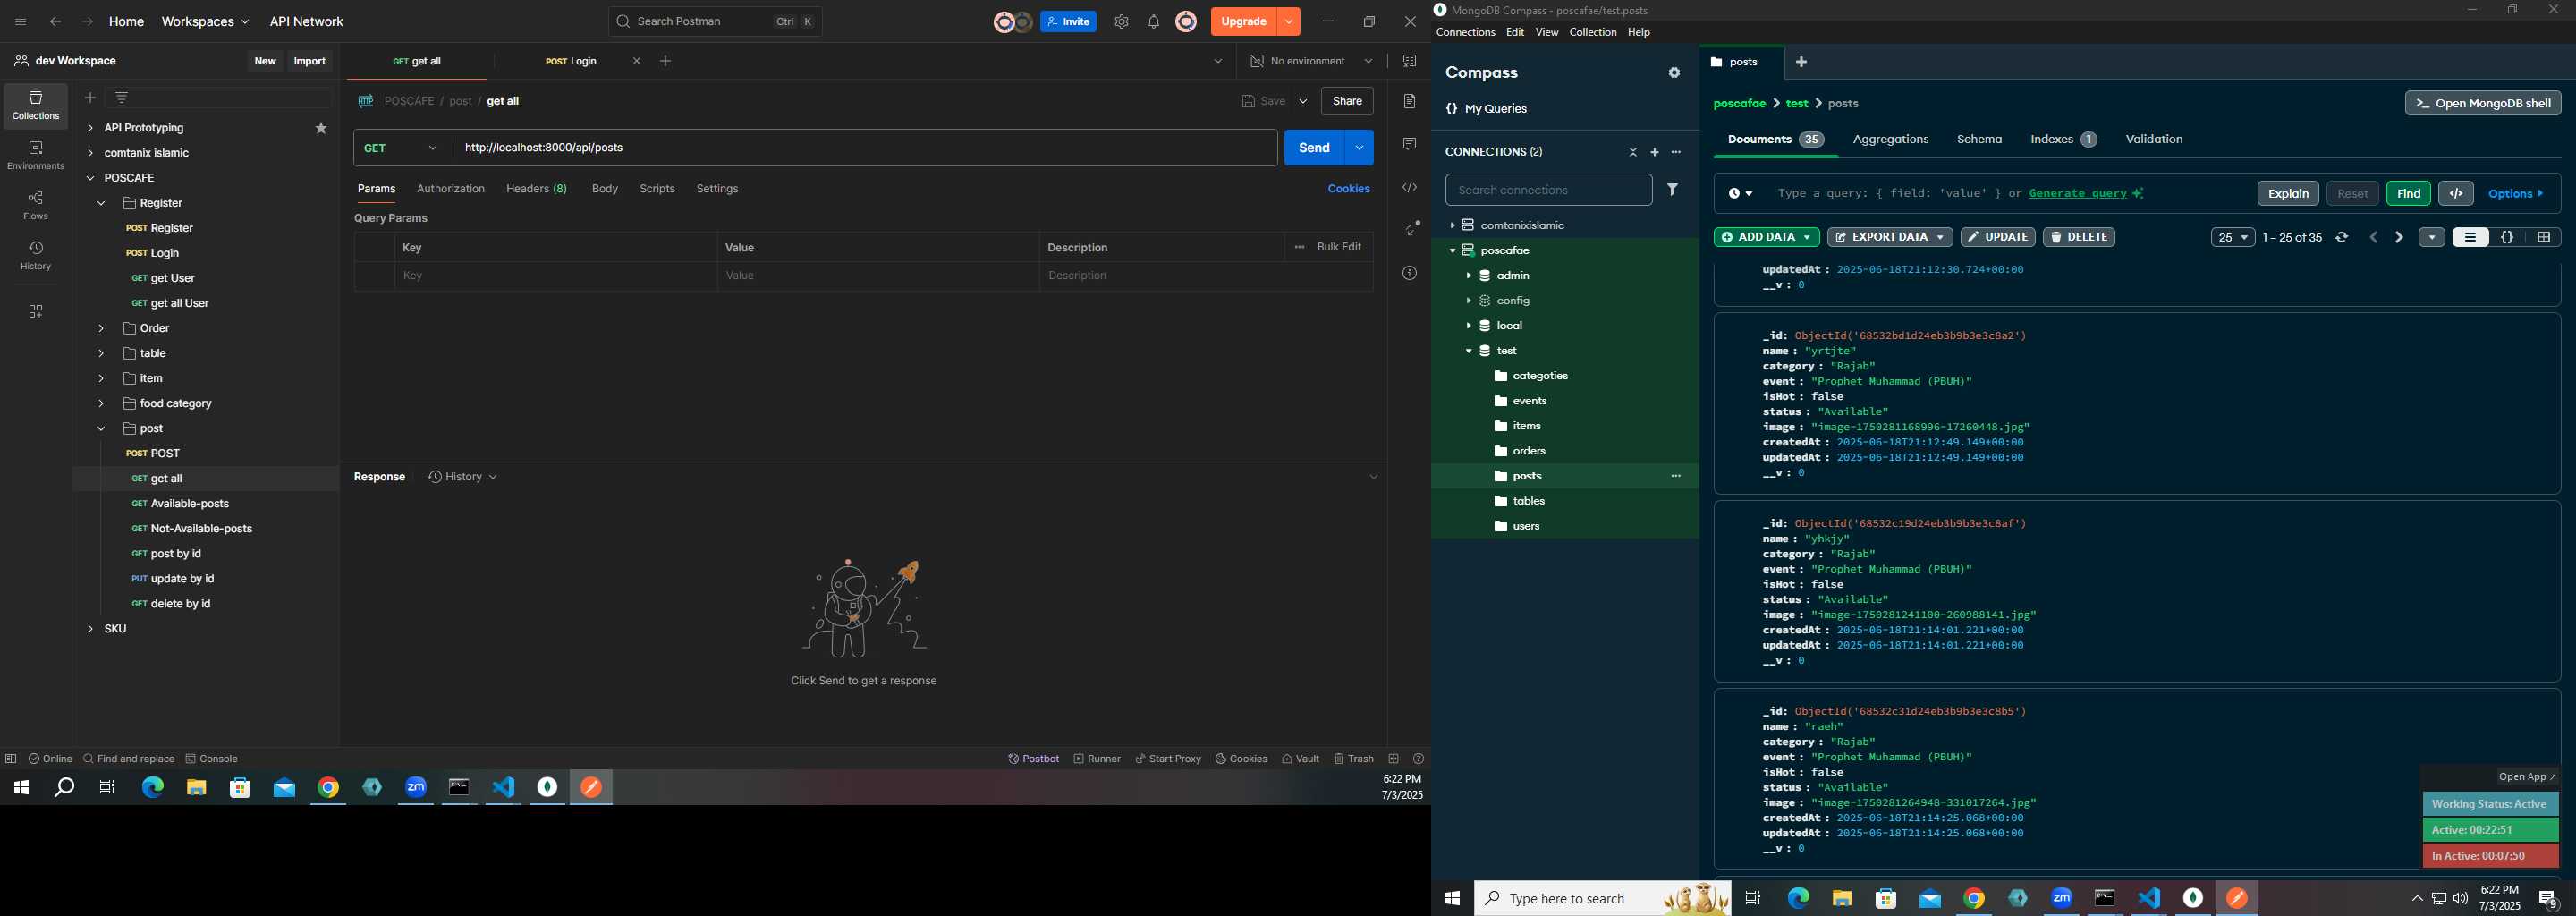Add new connection in Compass

coord(1654,152)
